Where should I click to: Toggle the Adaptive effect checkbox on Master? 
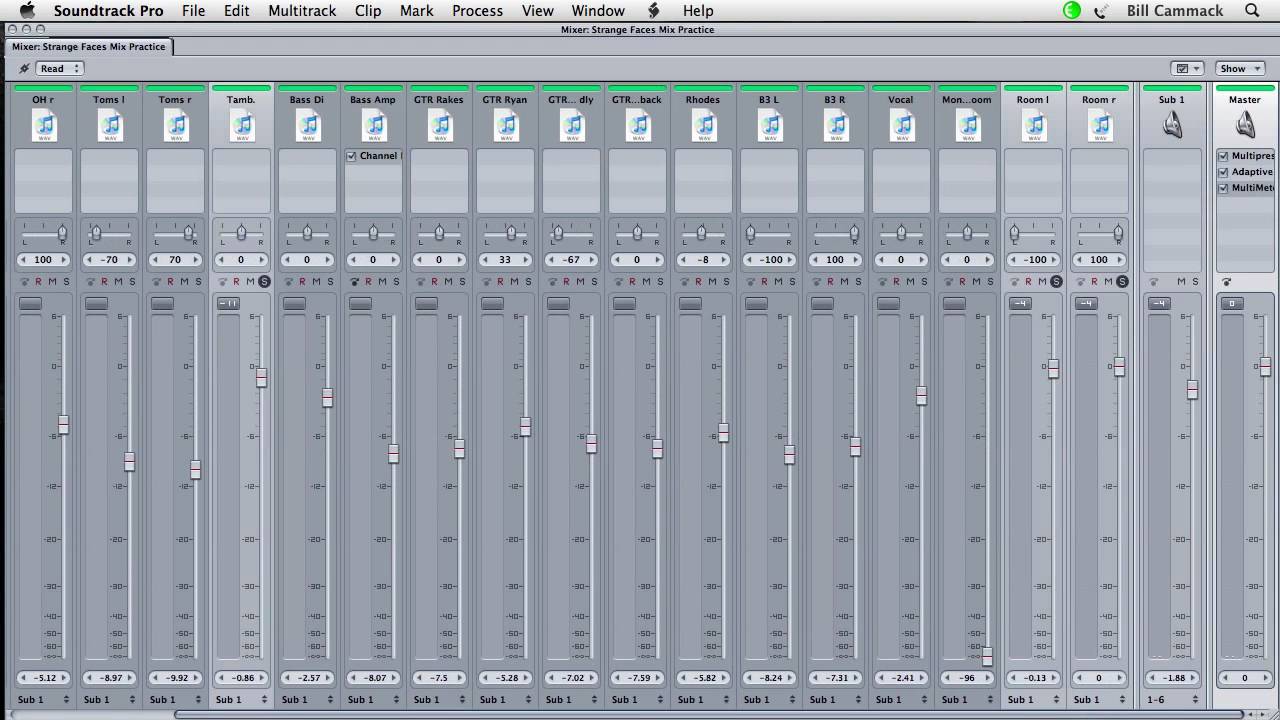click(x=1223, y=172)
